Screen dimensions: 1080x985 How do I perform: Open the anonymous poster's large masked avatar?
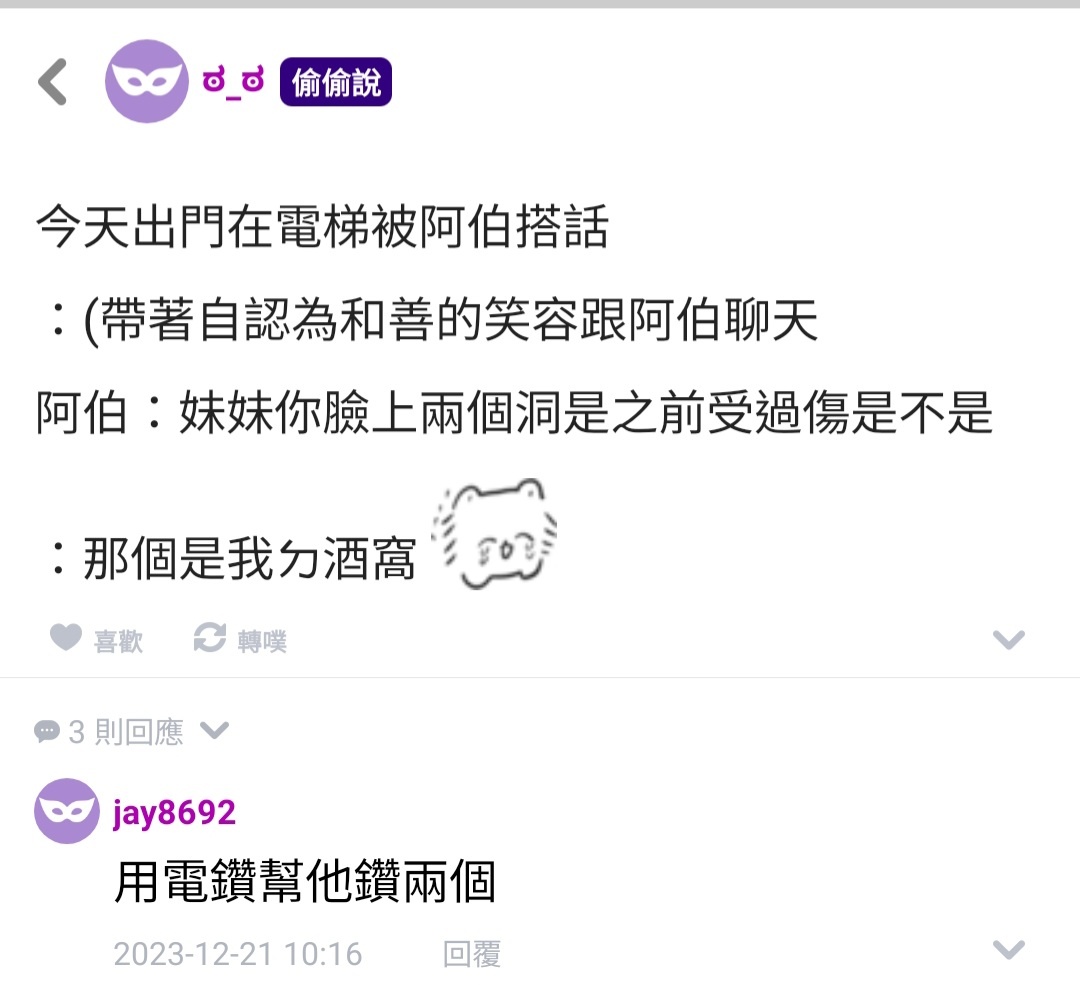click(147, 81)
